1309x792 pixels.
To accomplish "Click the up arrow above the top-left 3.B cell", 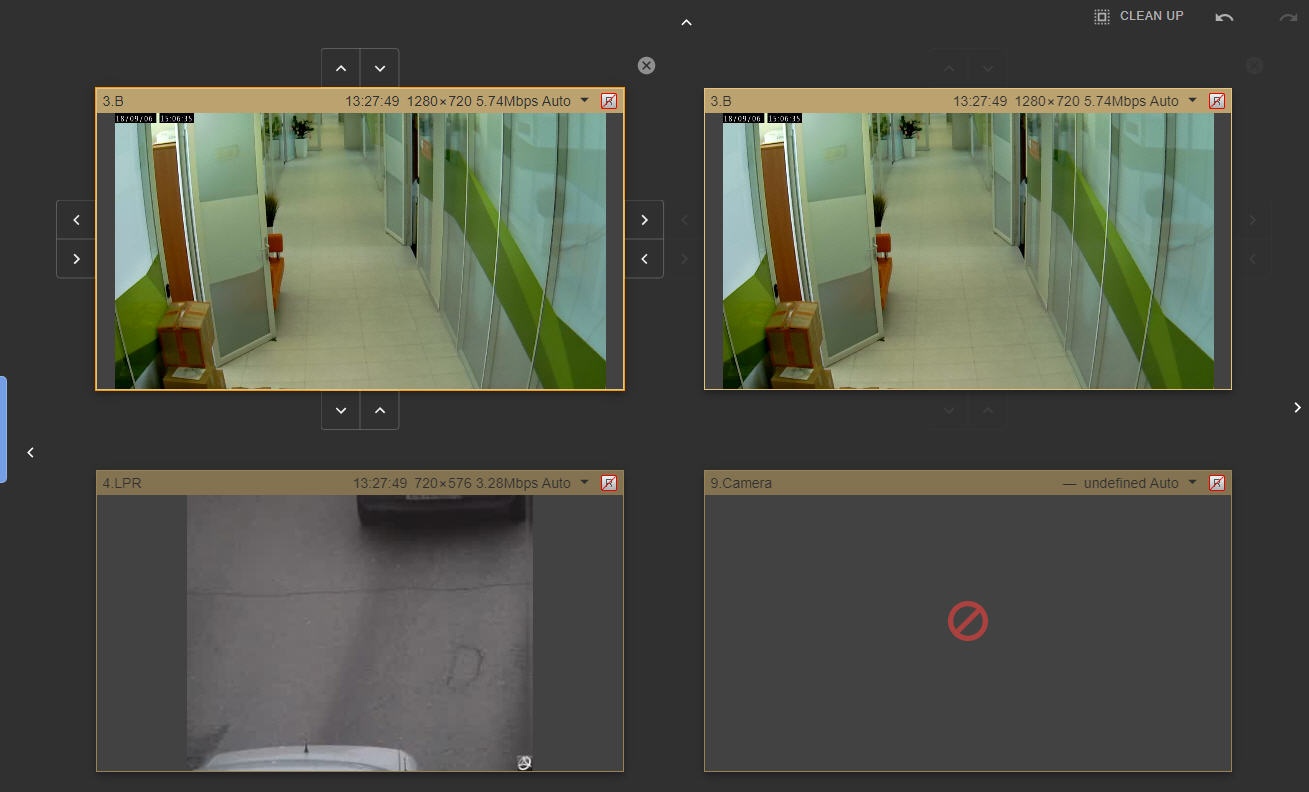I will pos(341,68).
